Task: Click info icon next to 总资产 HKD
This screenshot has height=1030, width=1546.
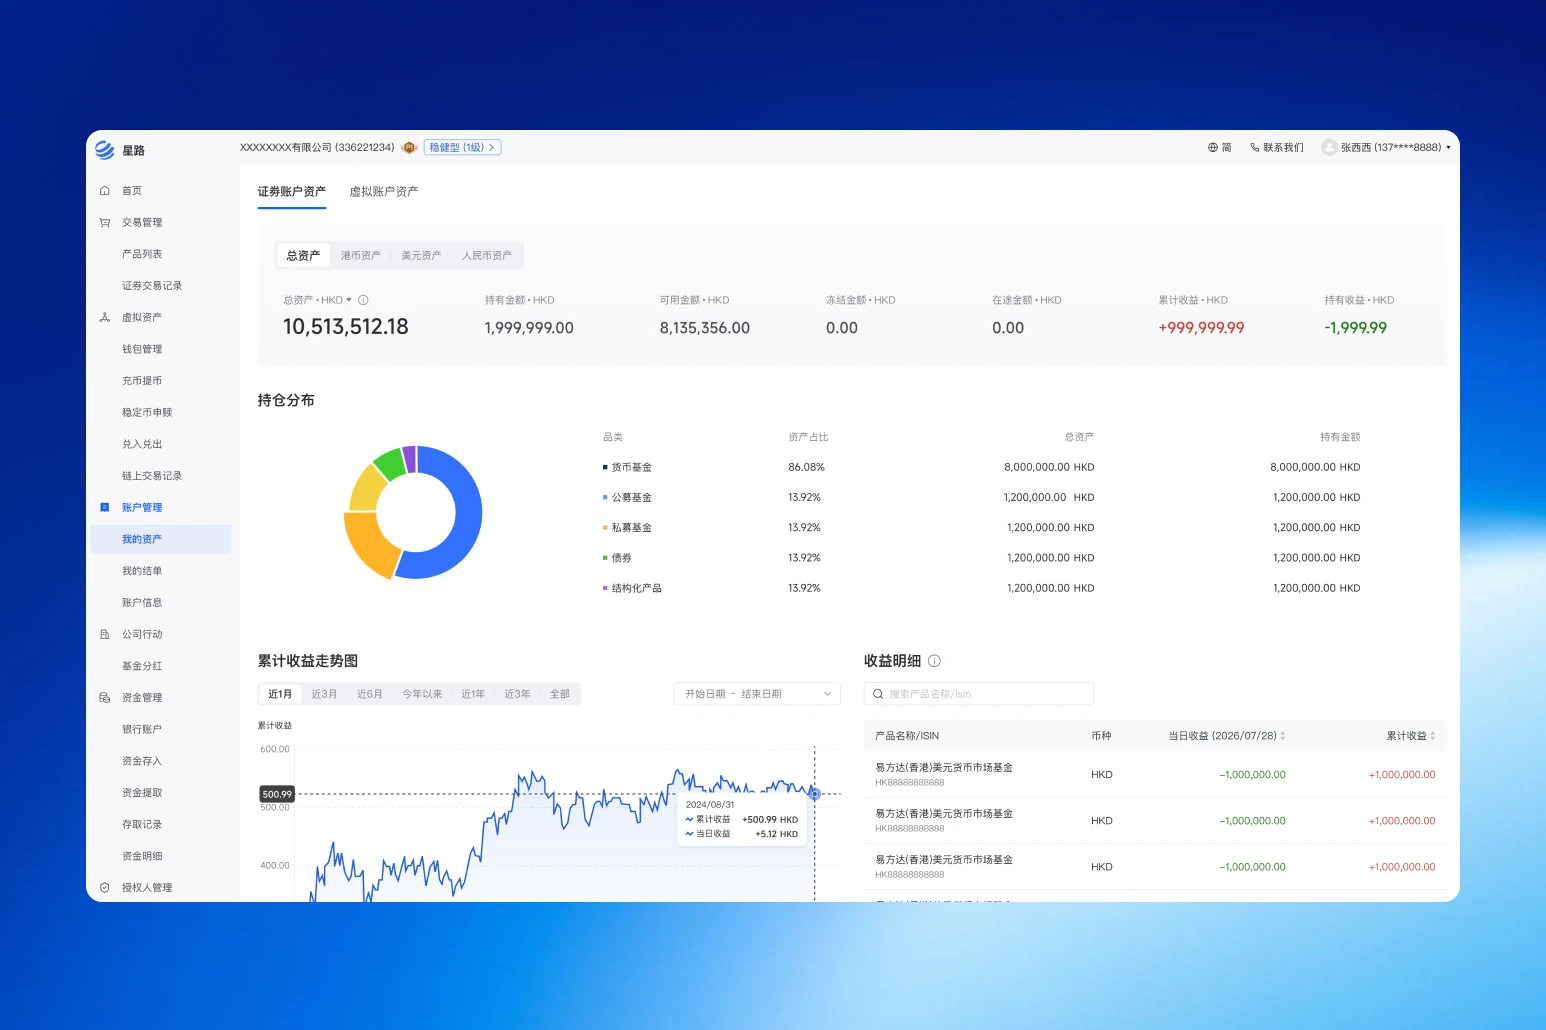Action: pos(363,300)
